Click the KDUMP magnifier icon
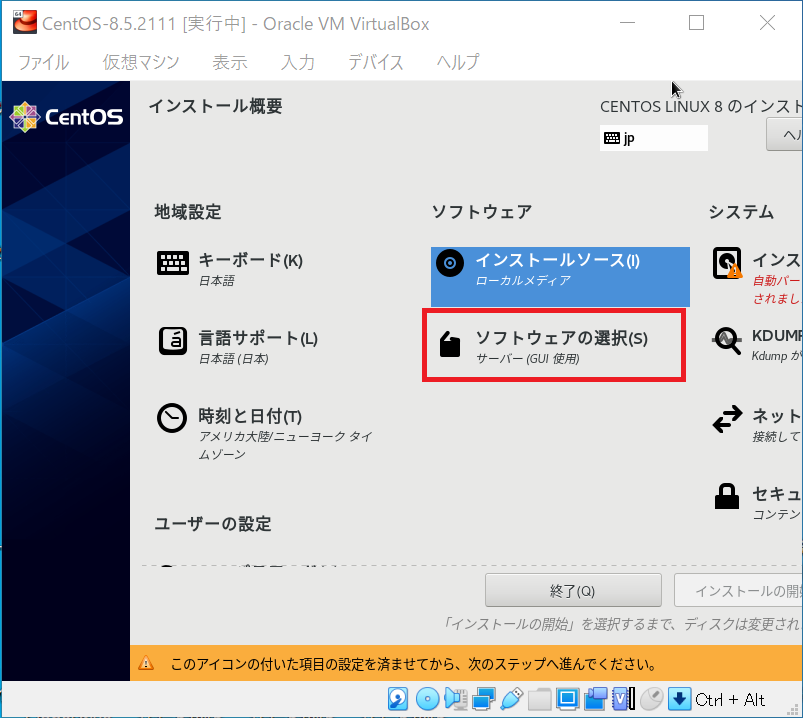 727,341
